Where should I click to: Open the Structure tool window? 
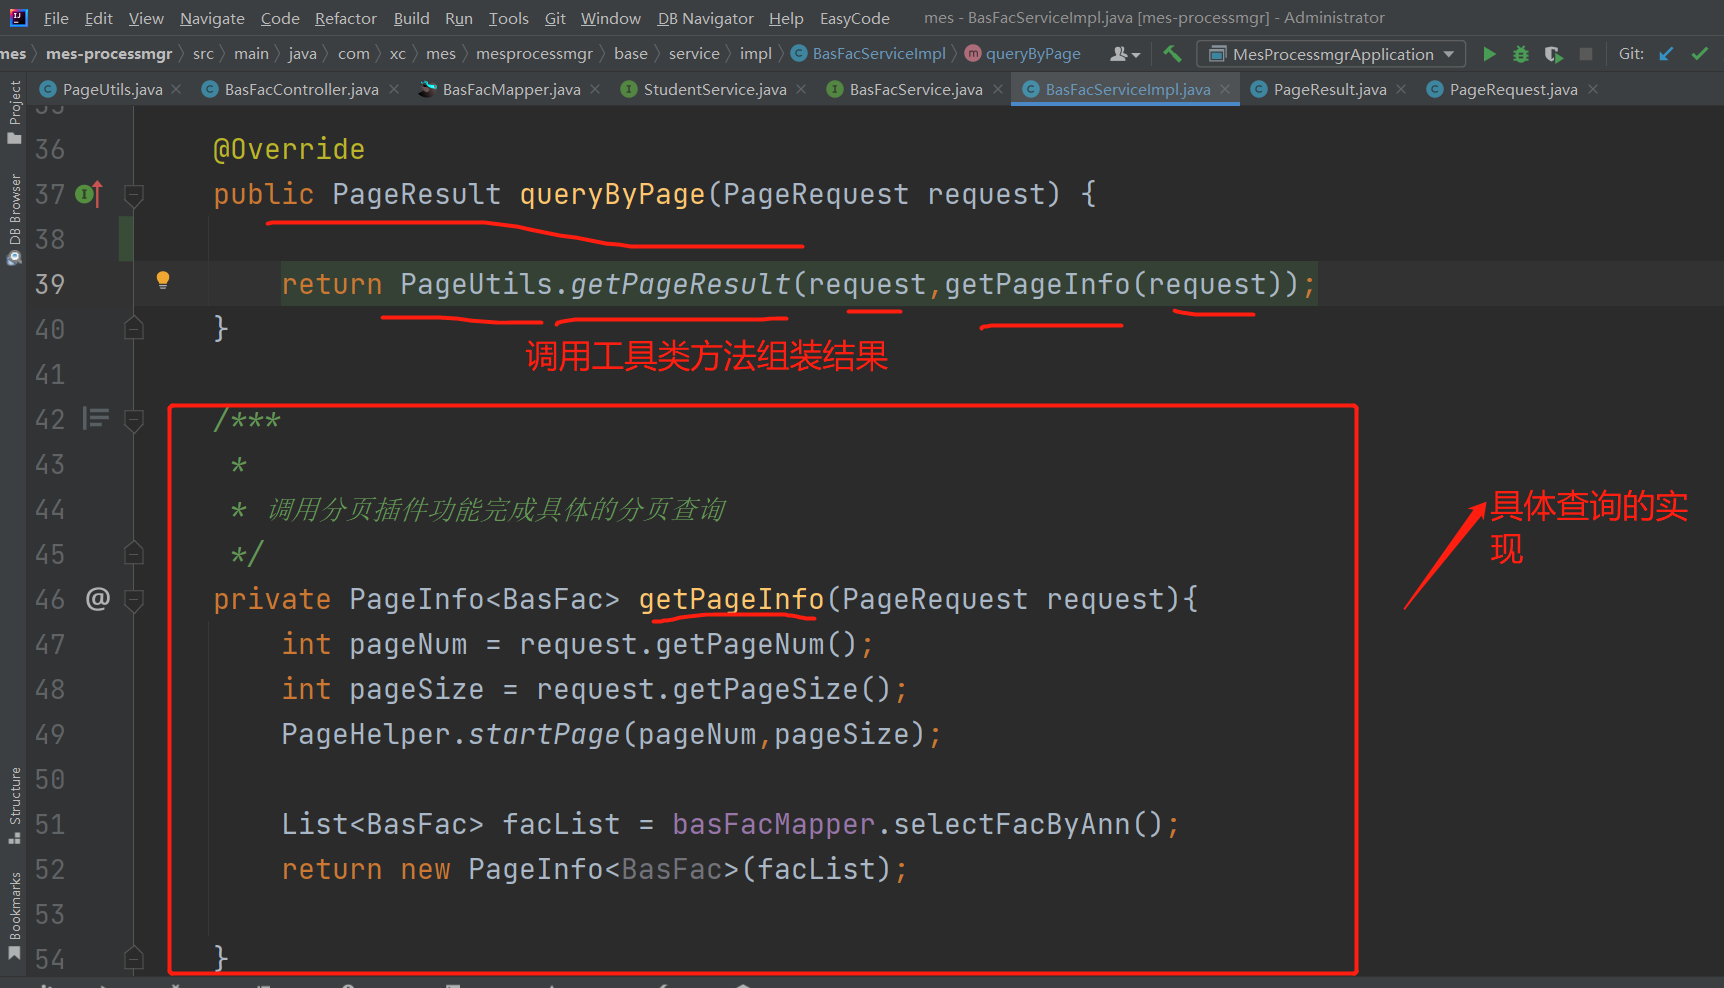tap(14, 805)
